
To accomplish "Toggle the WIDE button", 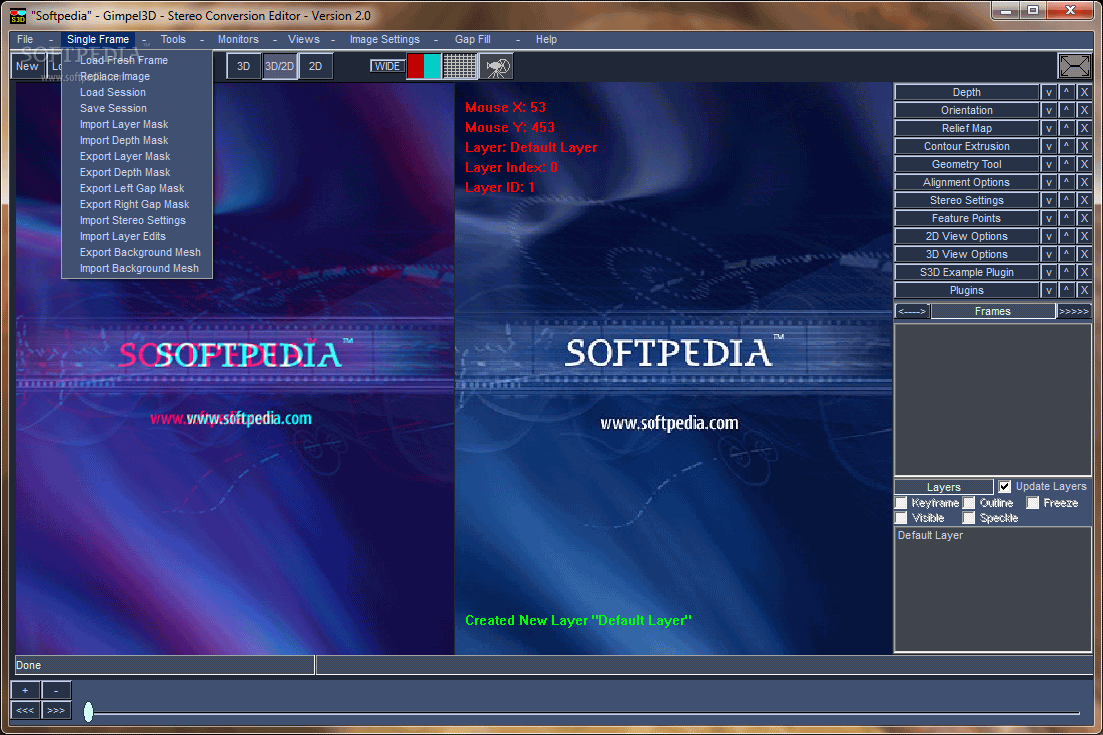I will pyautogui.click(x=387, y=66).
